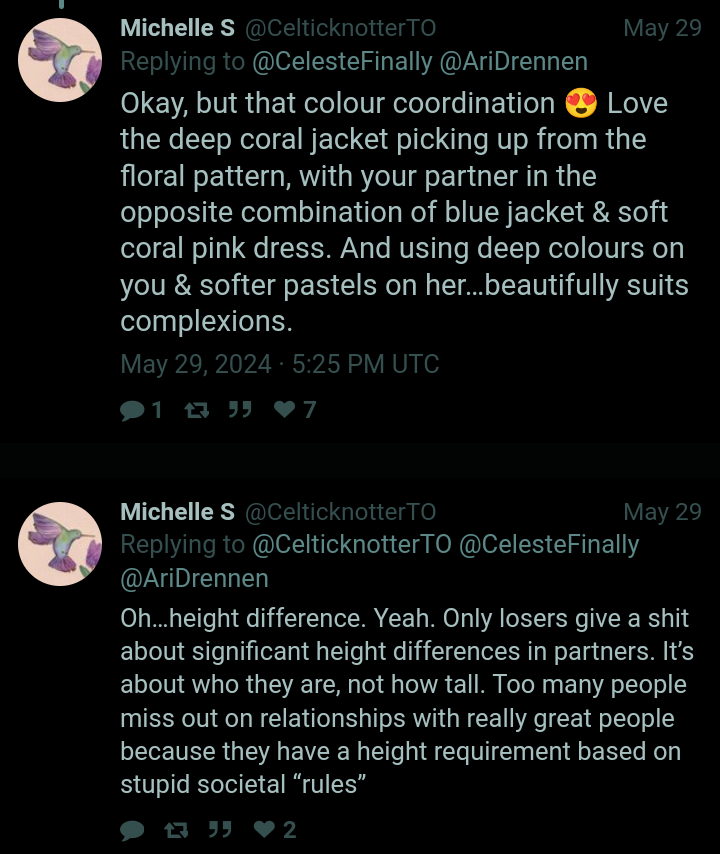Open @CelesteFinally mention in first tweet
Image resolution: width=720 pixels, height=854 pixels.
coord(342,62)
